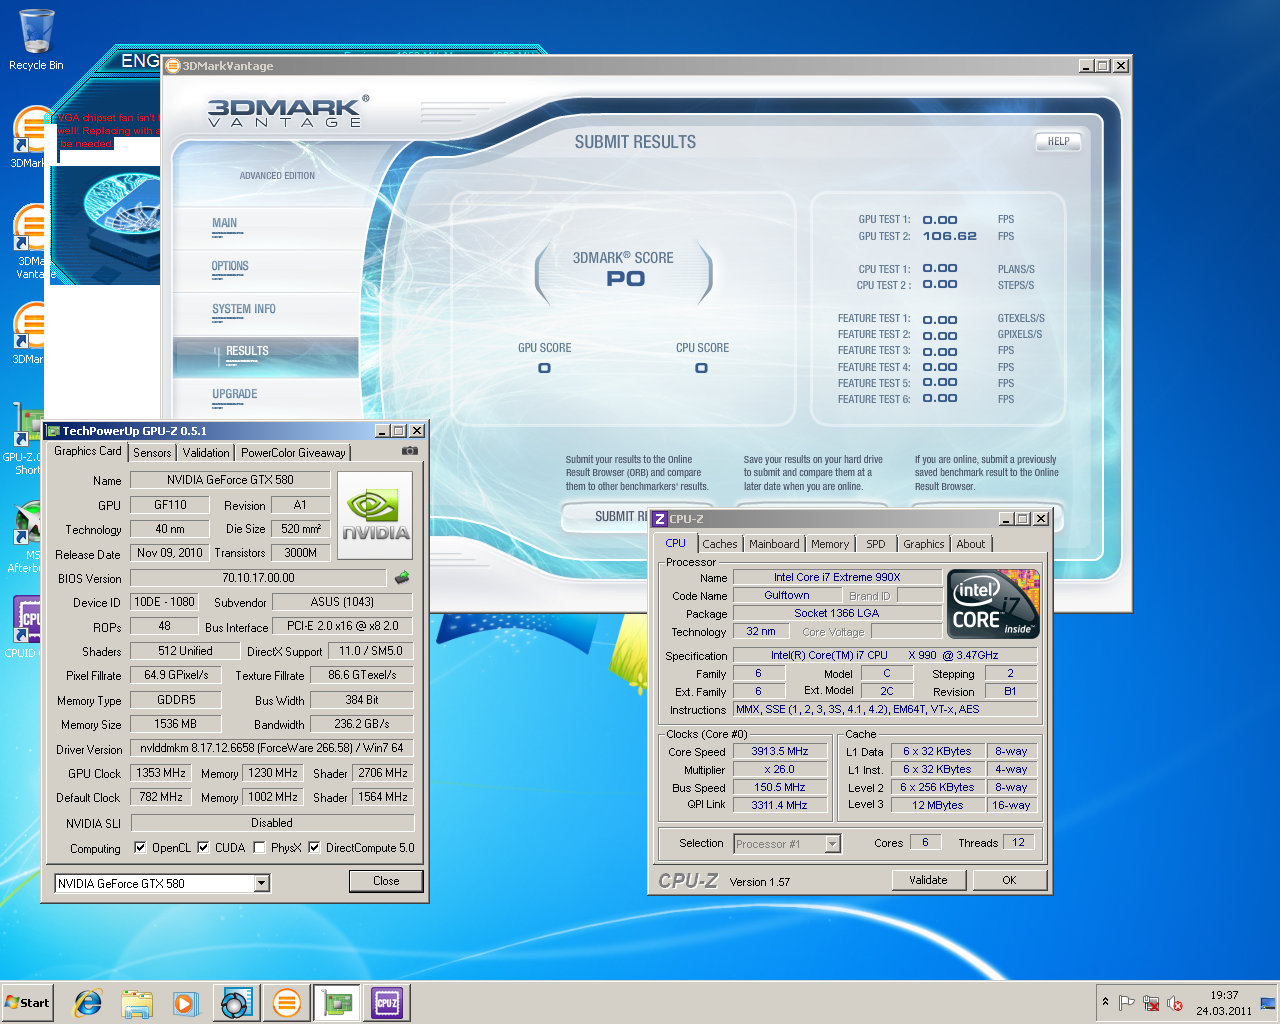Viewport: 1280px width, 1024px height.
Task: Click the Start button
Action: [x=28, y=1003]
